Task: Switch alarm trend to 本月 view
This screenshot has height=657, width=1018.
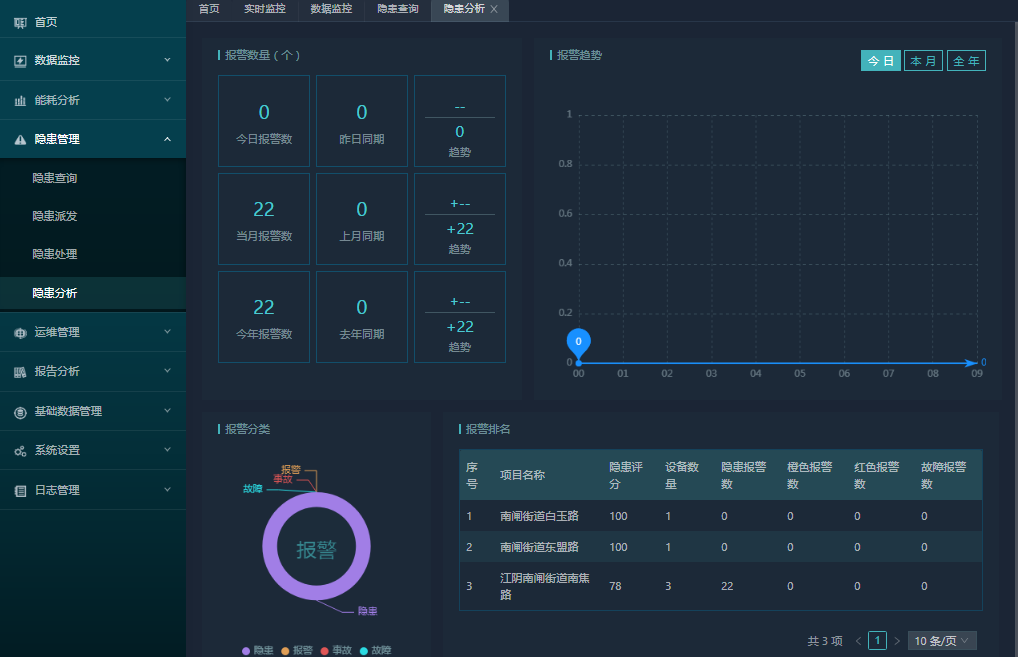Action: [923, 61]
